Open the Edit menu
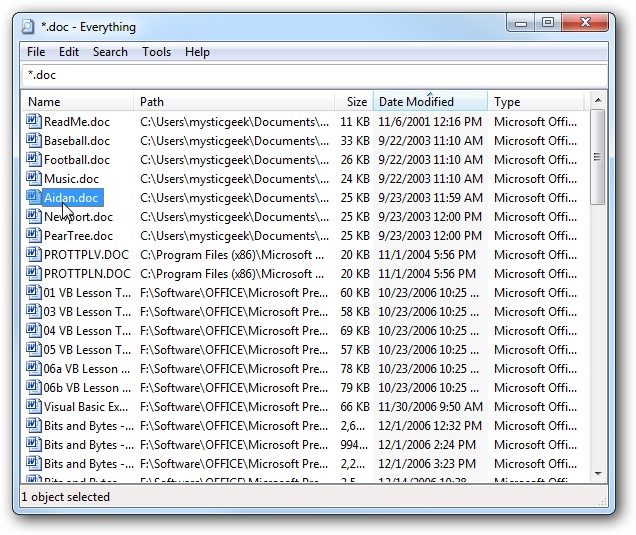The image size is (636, 535). [x=69, y=52]
